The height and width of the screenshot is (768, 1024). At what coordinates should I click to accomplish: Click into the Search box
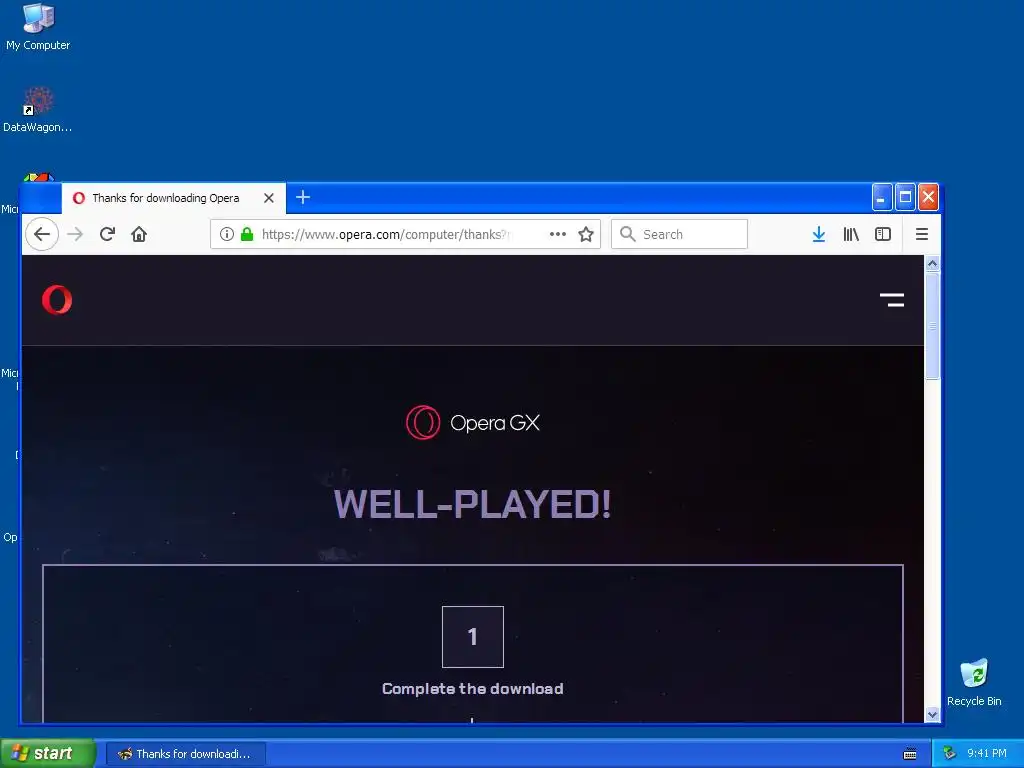679,234
